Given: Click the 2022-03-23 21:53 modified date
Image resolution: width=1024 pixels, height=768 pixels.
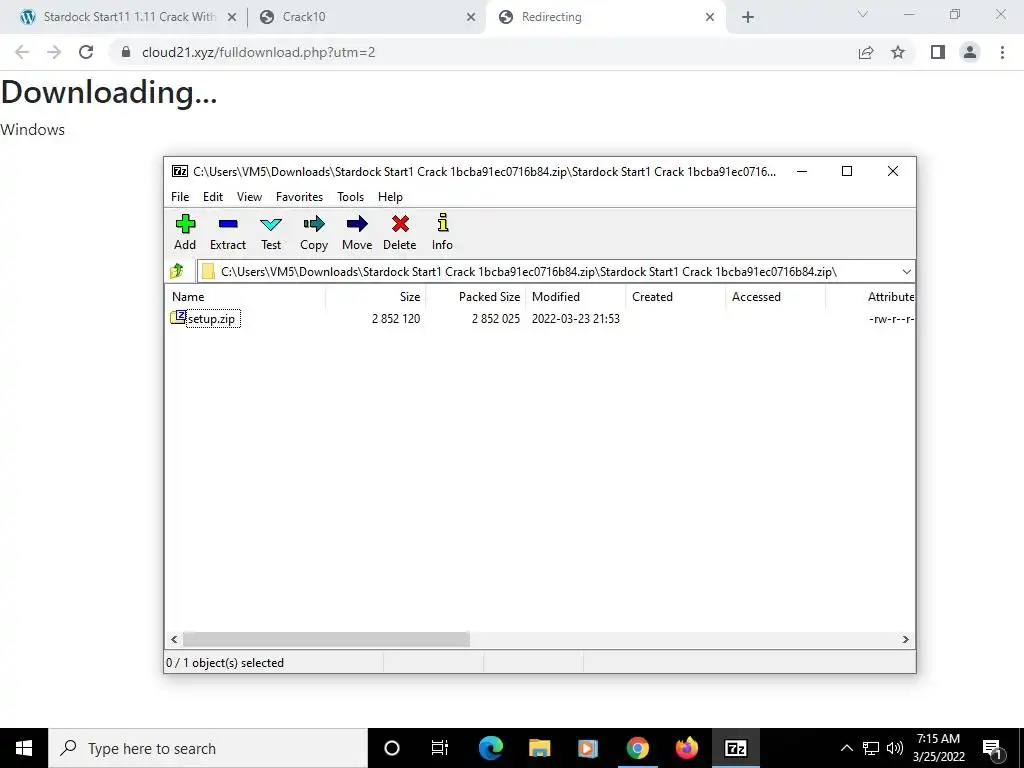Looking at the screenshot, I should (x=576, y=319).
